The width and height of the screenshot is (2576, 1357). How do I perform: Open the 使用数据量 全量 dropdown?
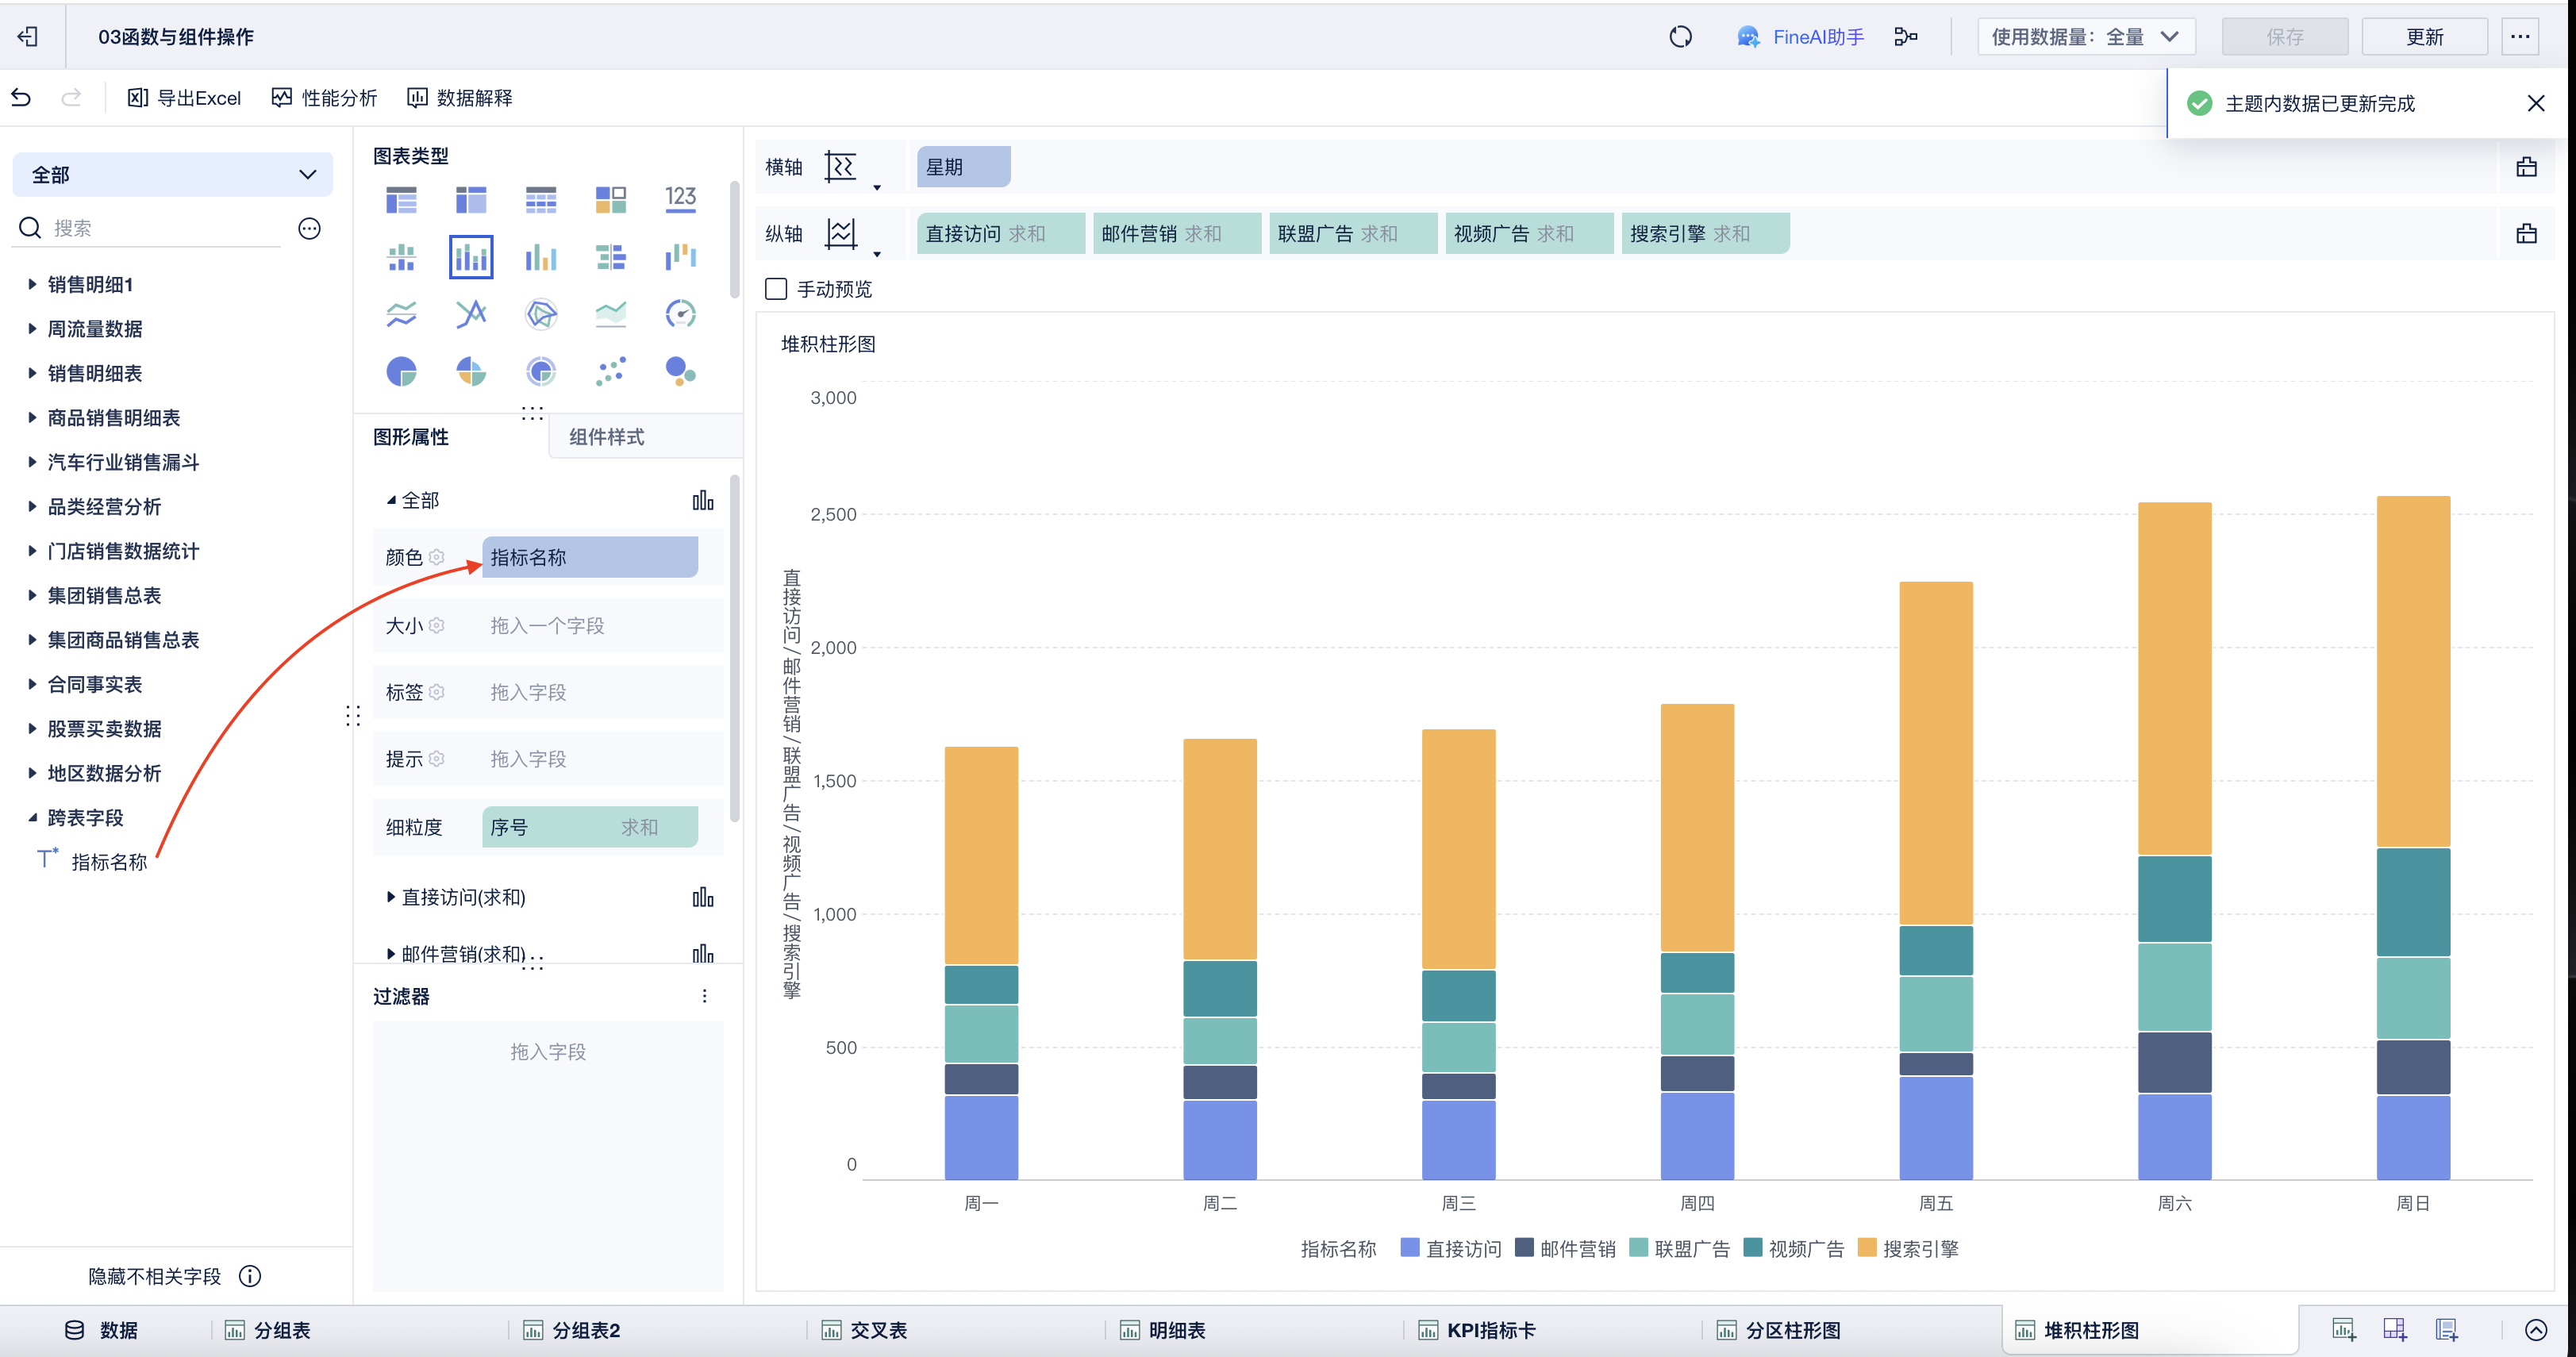(2085, 37)
